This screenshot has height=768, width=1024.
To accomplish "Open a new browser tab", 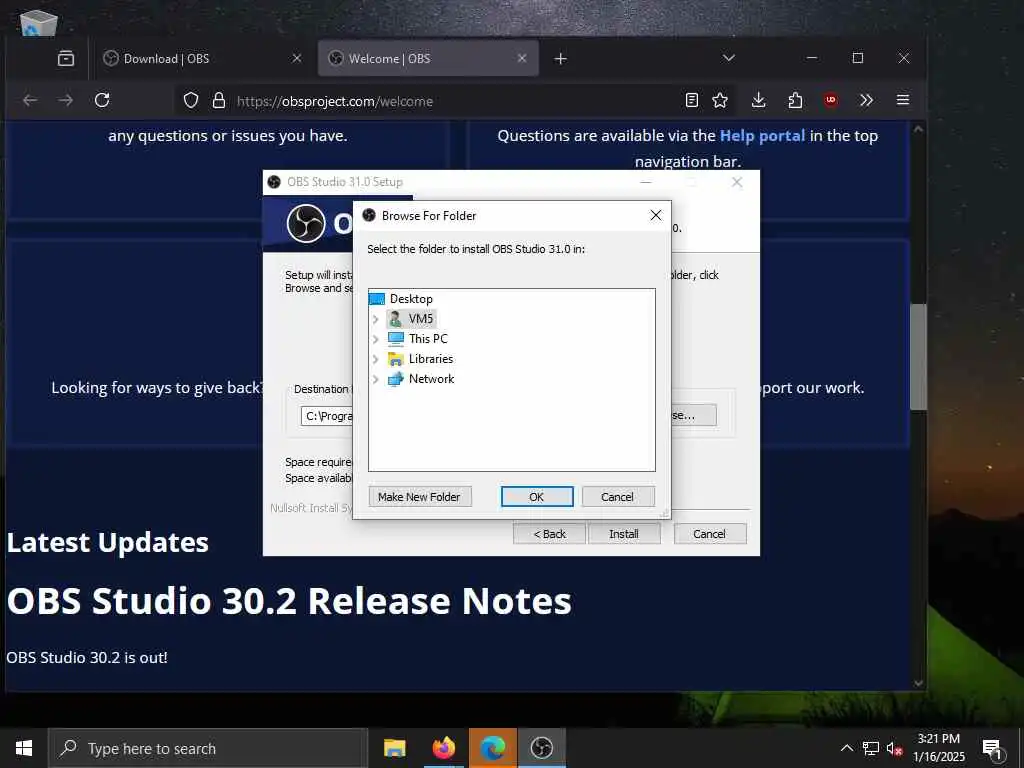I will (x=560, y=59).
